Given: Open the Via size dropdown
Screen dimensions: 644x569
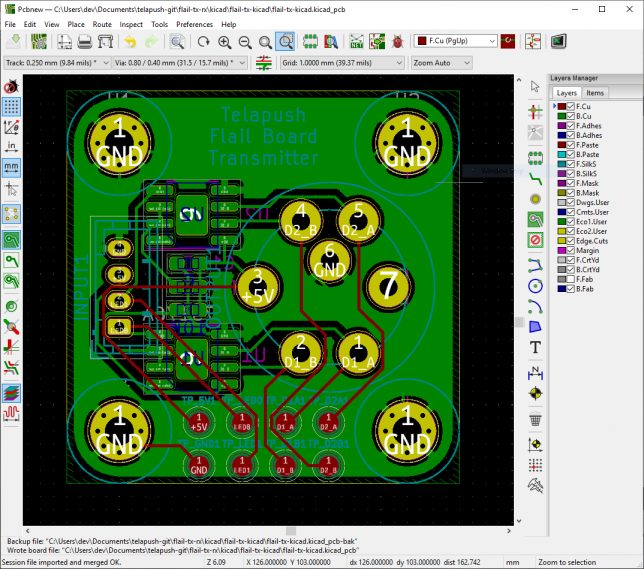Looking at the screenshot, I should [x=180, y=63].
